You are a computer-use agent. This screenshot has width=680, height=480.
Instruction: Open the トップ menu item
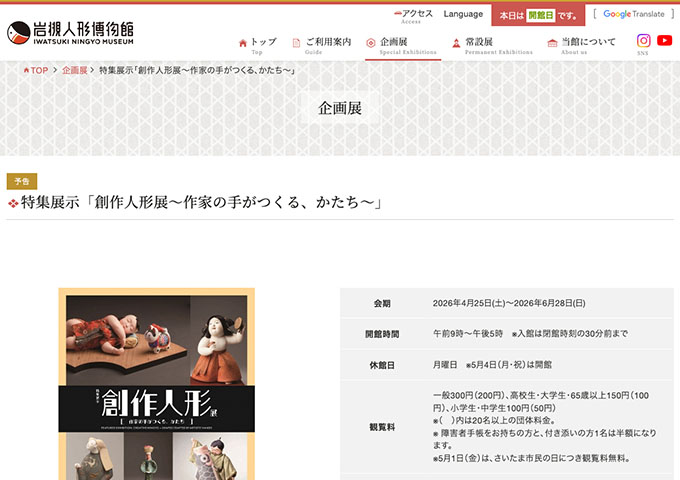click(258, 46)
